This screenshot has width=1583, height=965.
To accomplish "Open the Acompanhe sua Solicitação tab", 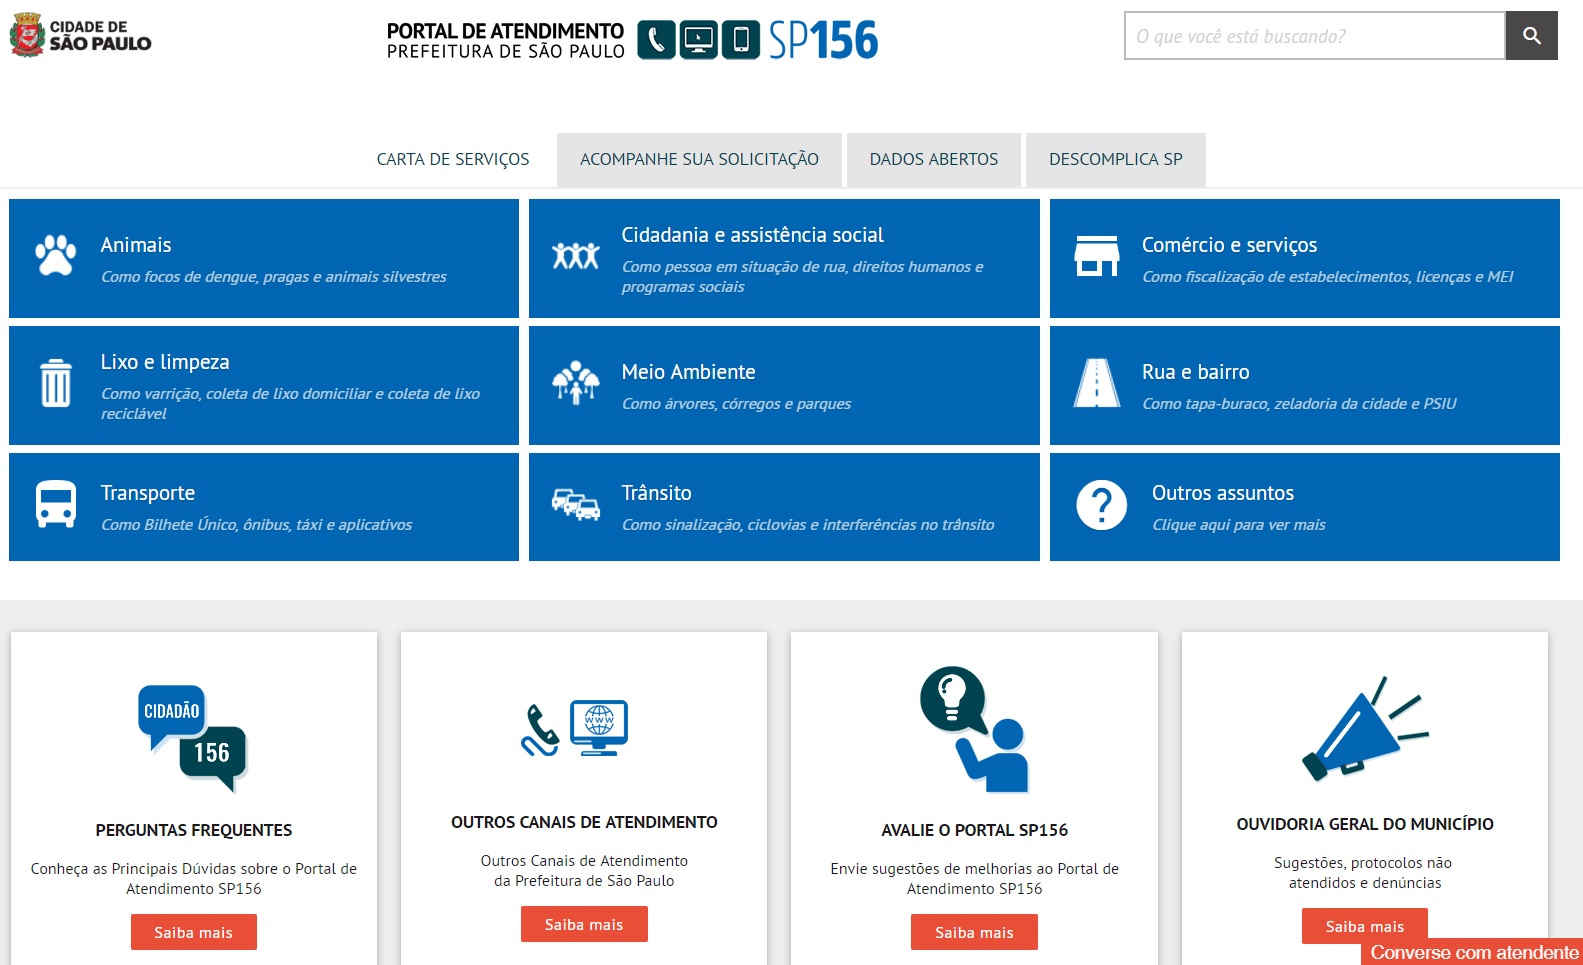I will tap(699, 159).
